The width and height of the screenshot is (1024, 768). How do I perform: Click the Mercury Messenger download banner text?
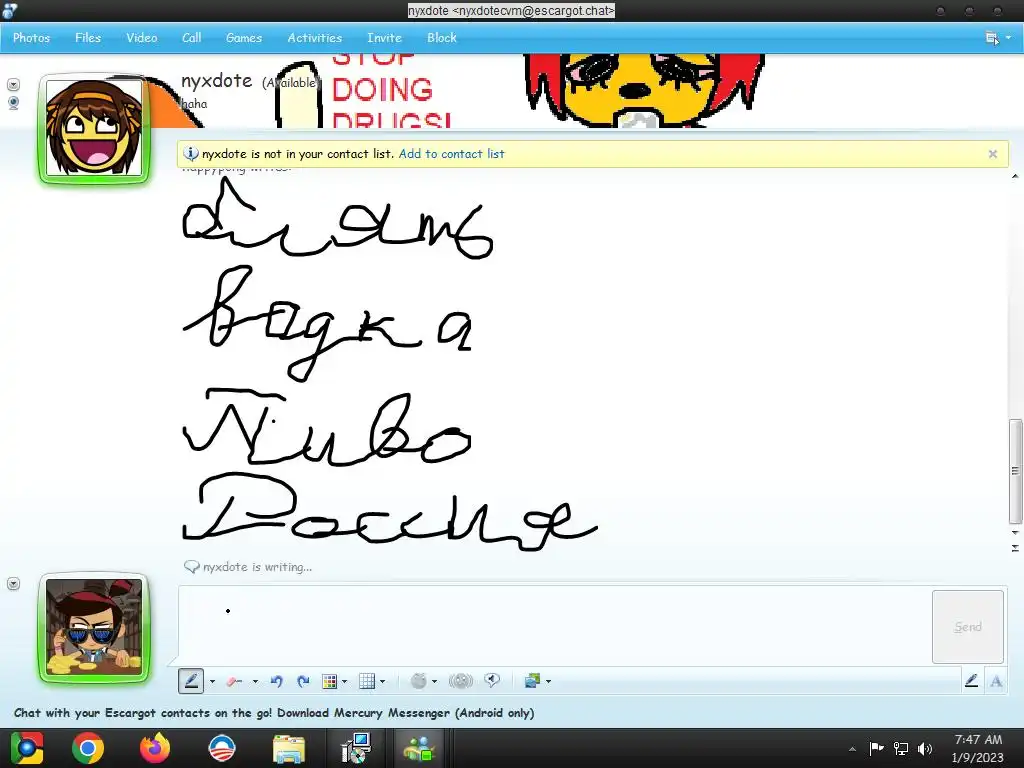coord(274,713)
